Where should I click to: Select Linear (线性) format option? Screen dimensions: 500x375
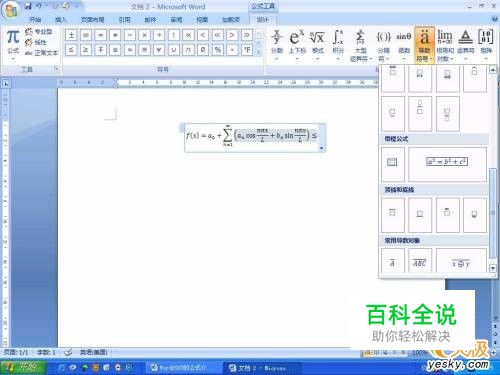[36, 42]
